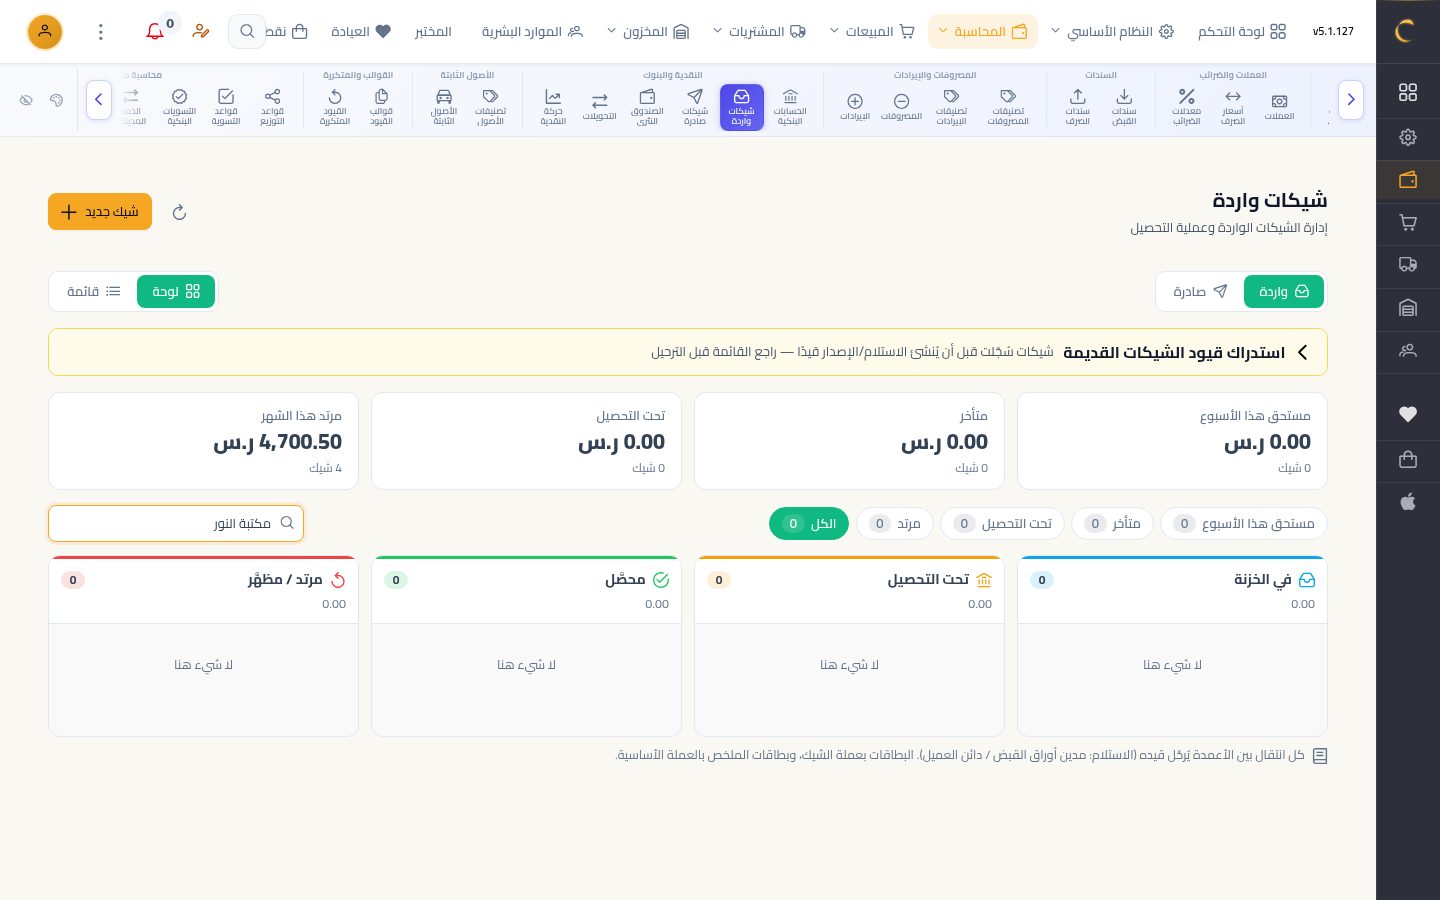
Task: Open المصروفات expenses minus icon
Action: (901, 107)
